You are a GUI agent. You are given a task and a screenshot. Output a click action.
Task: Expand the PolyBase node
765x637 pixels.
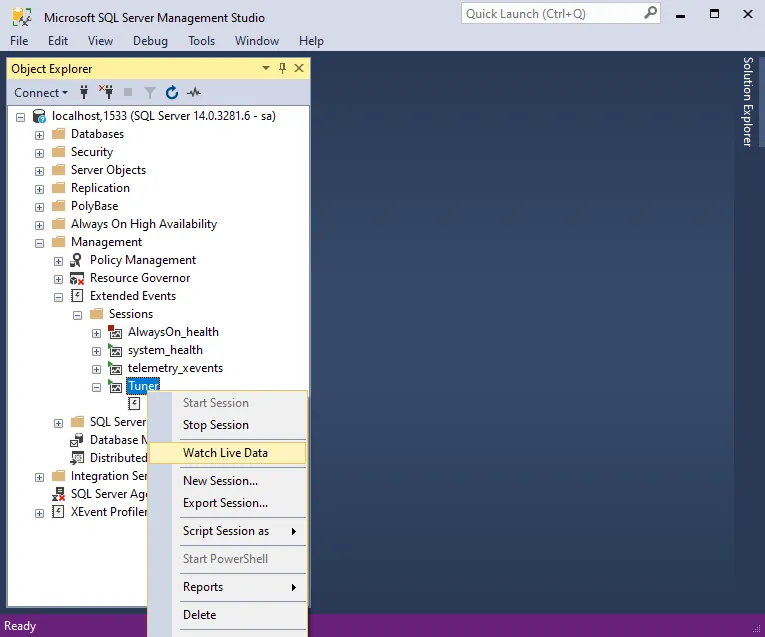40,207
